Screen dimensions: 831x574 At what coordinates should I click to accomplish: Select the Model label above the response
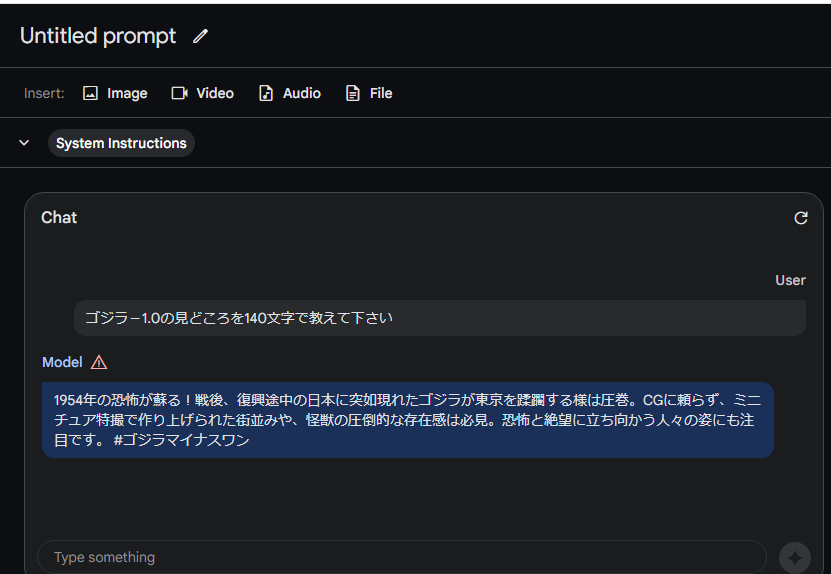point(62,363)
